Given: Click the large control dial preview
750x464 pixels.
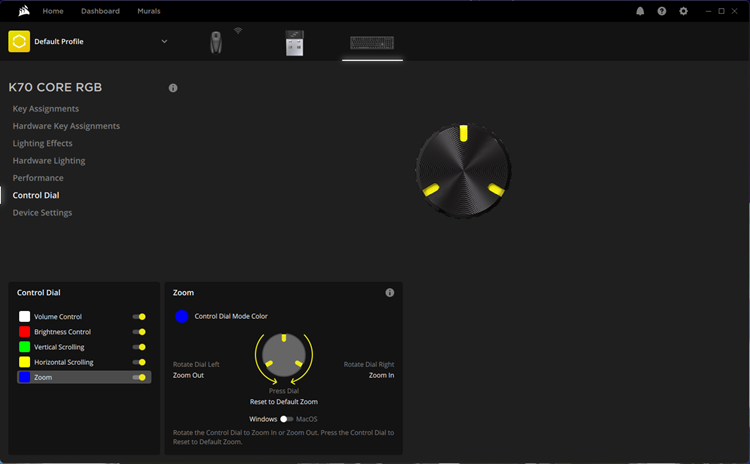Looking at the screenshot, I should 463,171.
